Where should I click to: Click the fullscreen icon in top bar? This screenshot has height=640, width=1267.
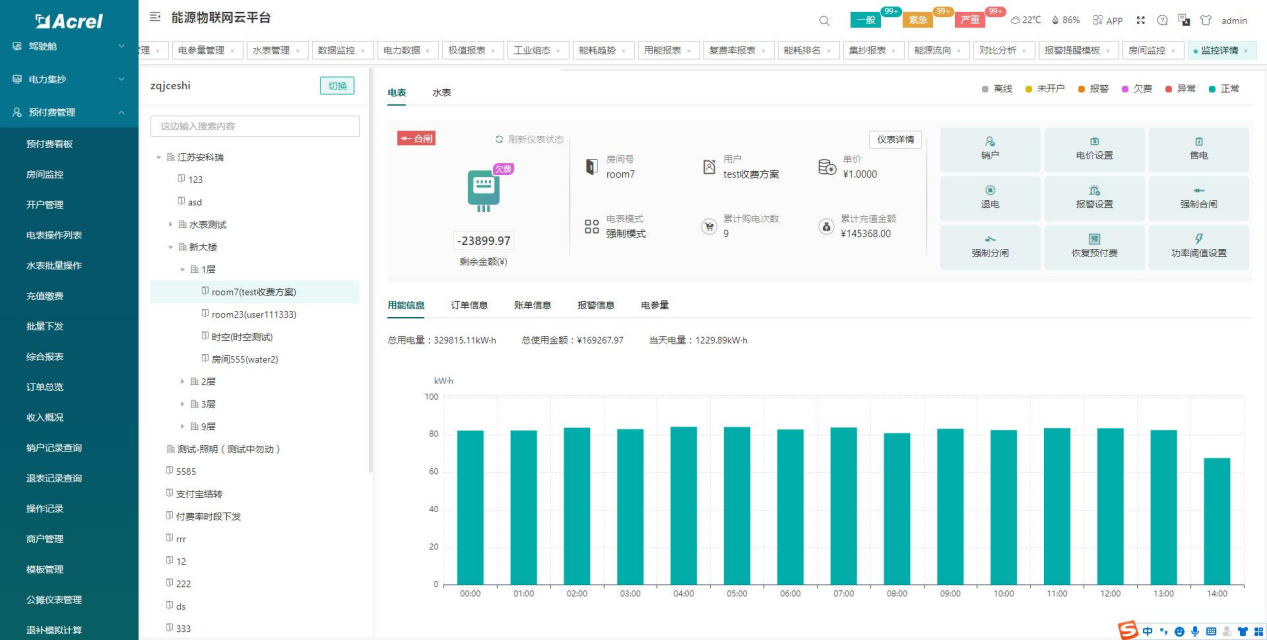(1141, 20)
